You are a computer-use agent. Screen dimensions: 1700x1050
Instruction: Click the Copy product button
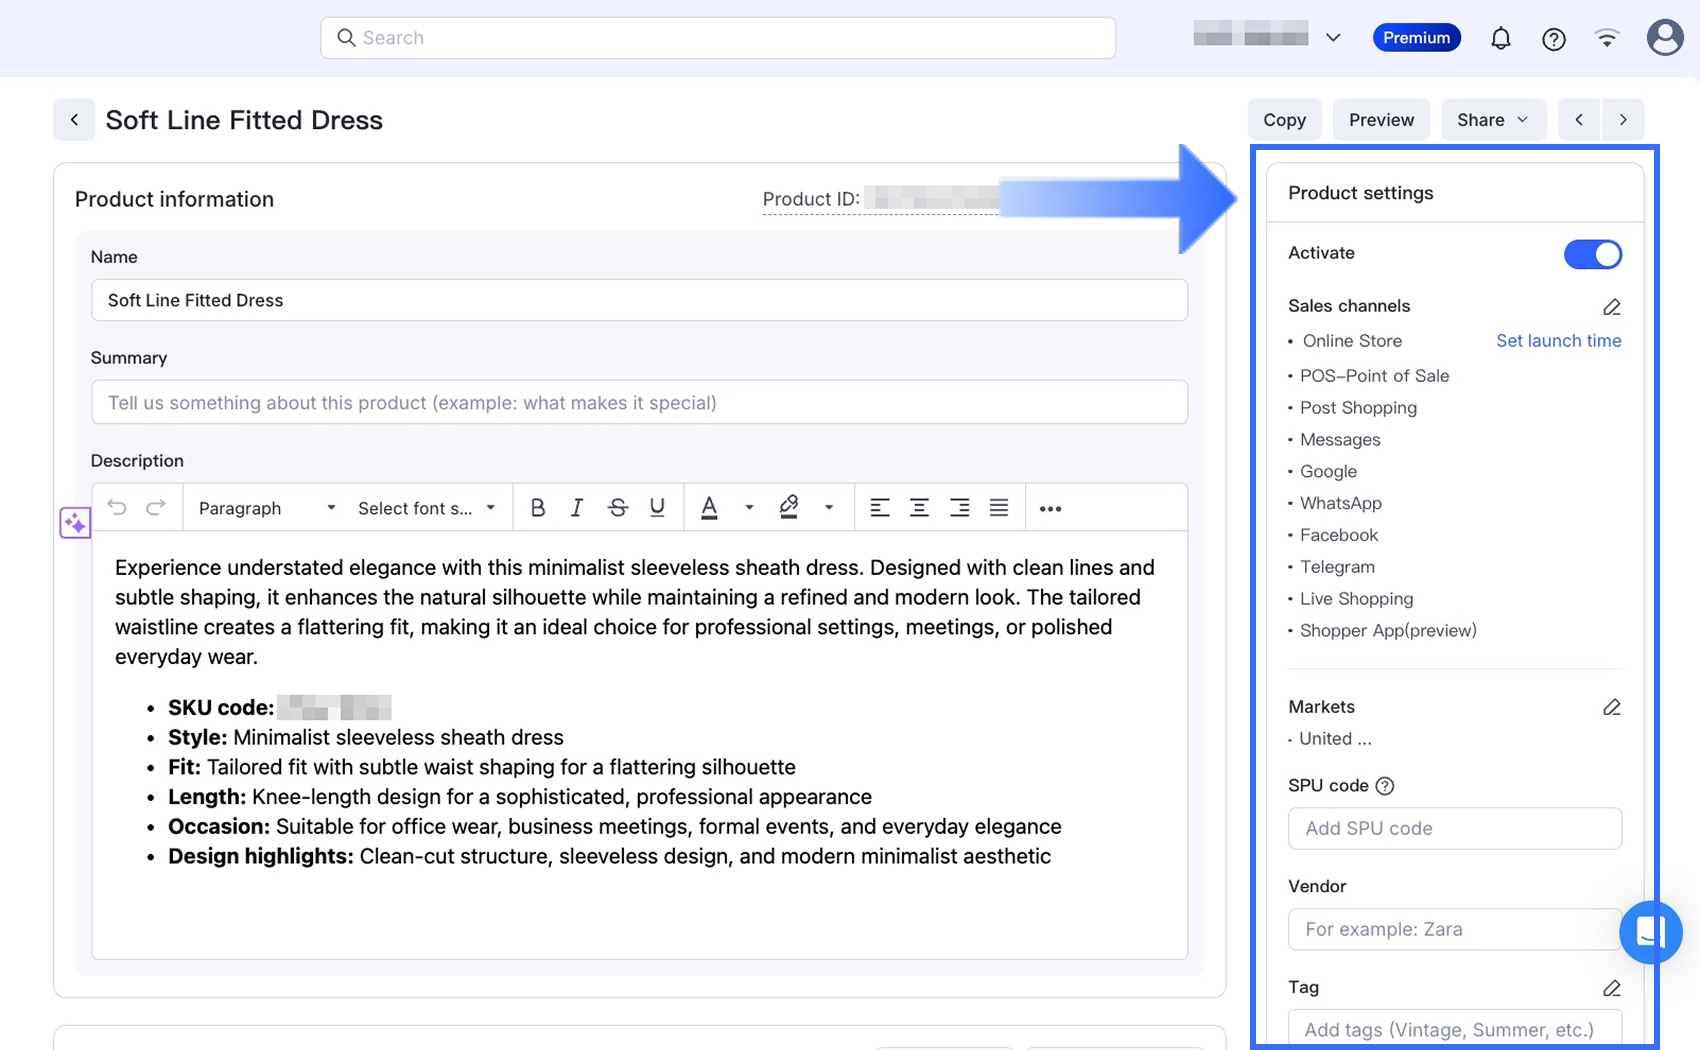[1284, 120]
